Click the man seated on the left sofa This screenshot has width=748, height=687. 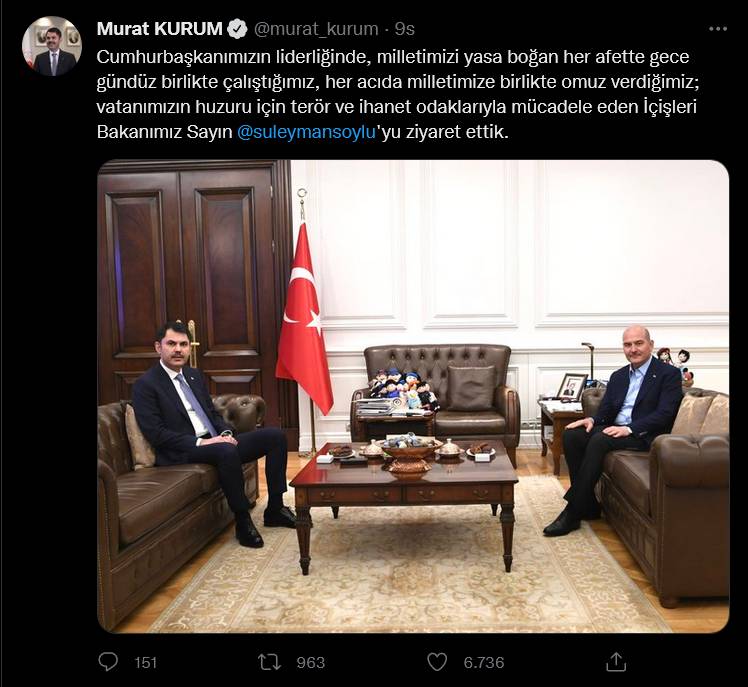pos(210,429)
